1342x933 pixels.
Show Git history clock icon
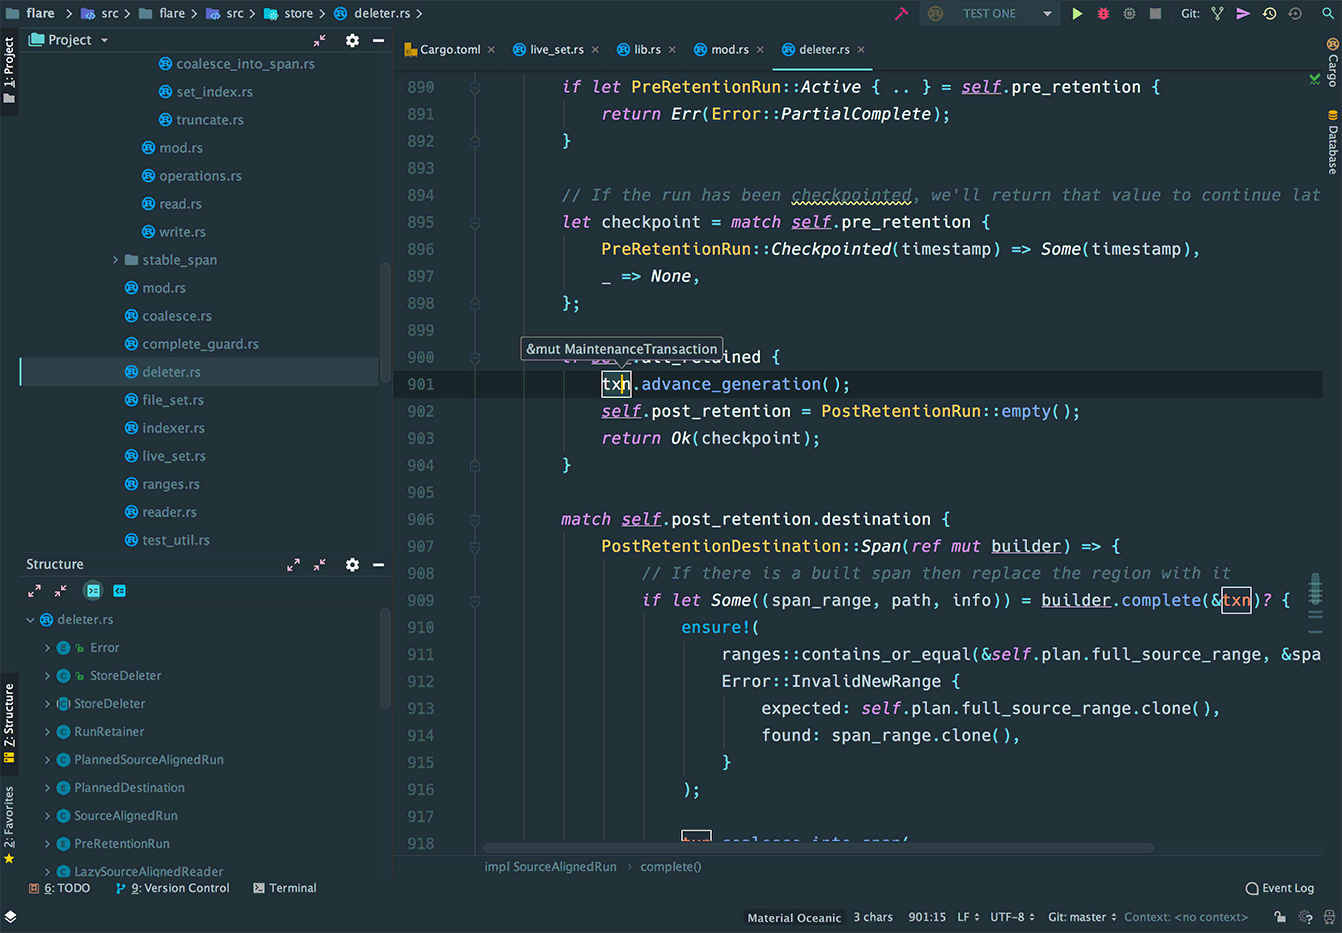tap(1269, 14)
